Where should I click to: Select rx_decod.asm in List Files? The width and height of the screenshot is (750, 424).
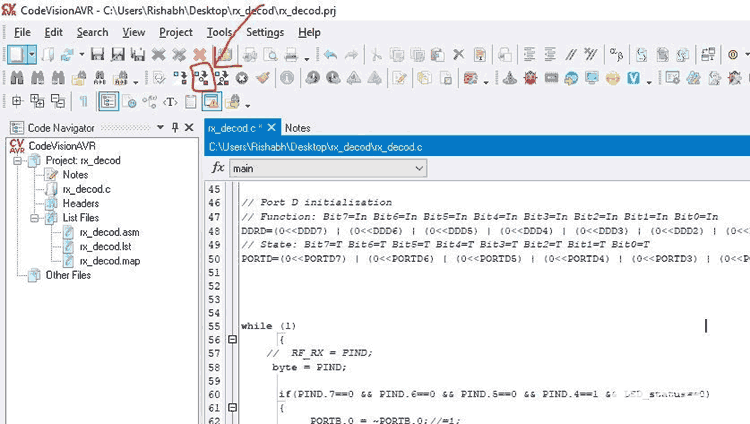click(110, 233)
